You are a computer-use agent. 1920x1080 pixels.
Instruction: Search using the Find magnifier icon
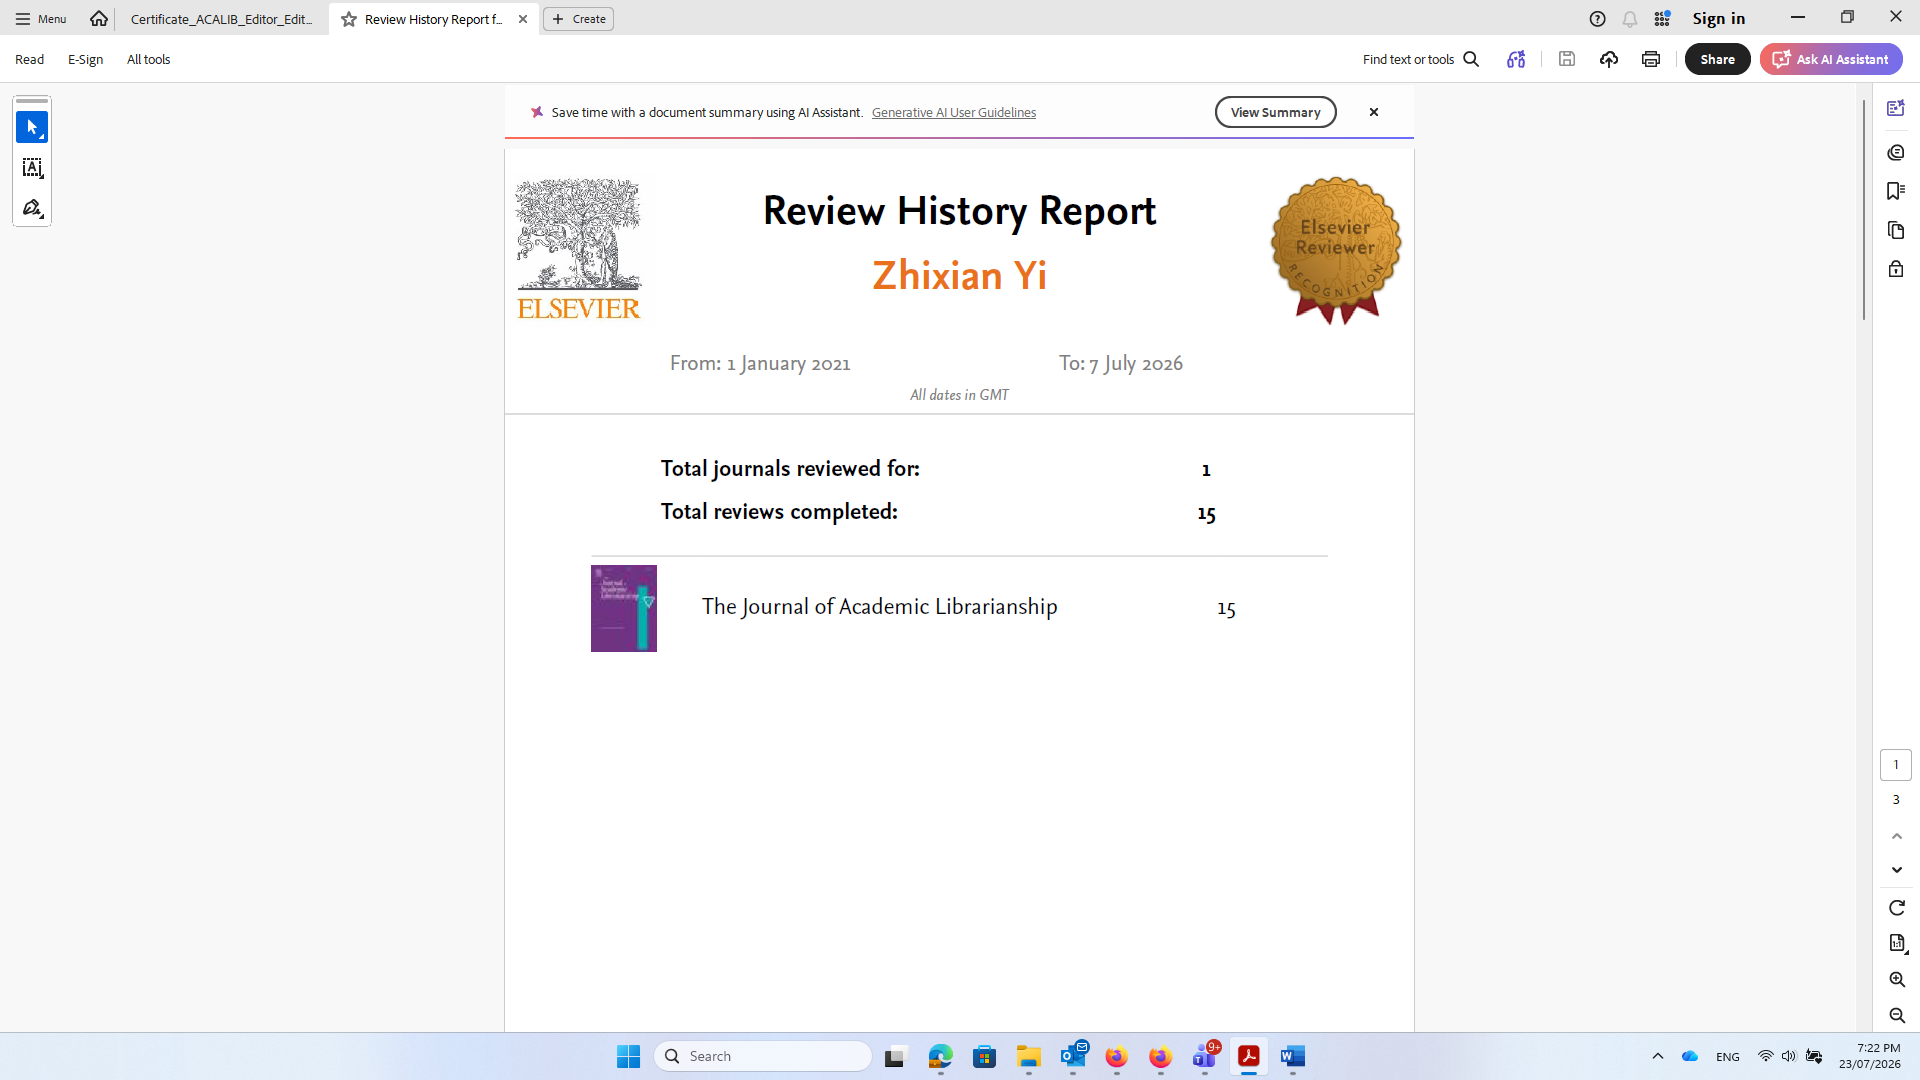pos(1471,59)
